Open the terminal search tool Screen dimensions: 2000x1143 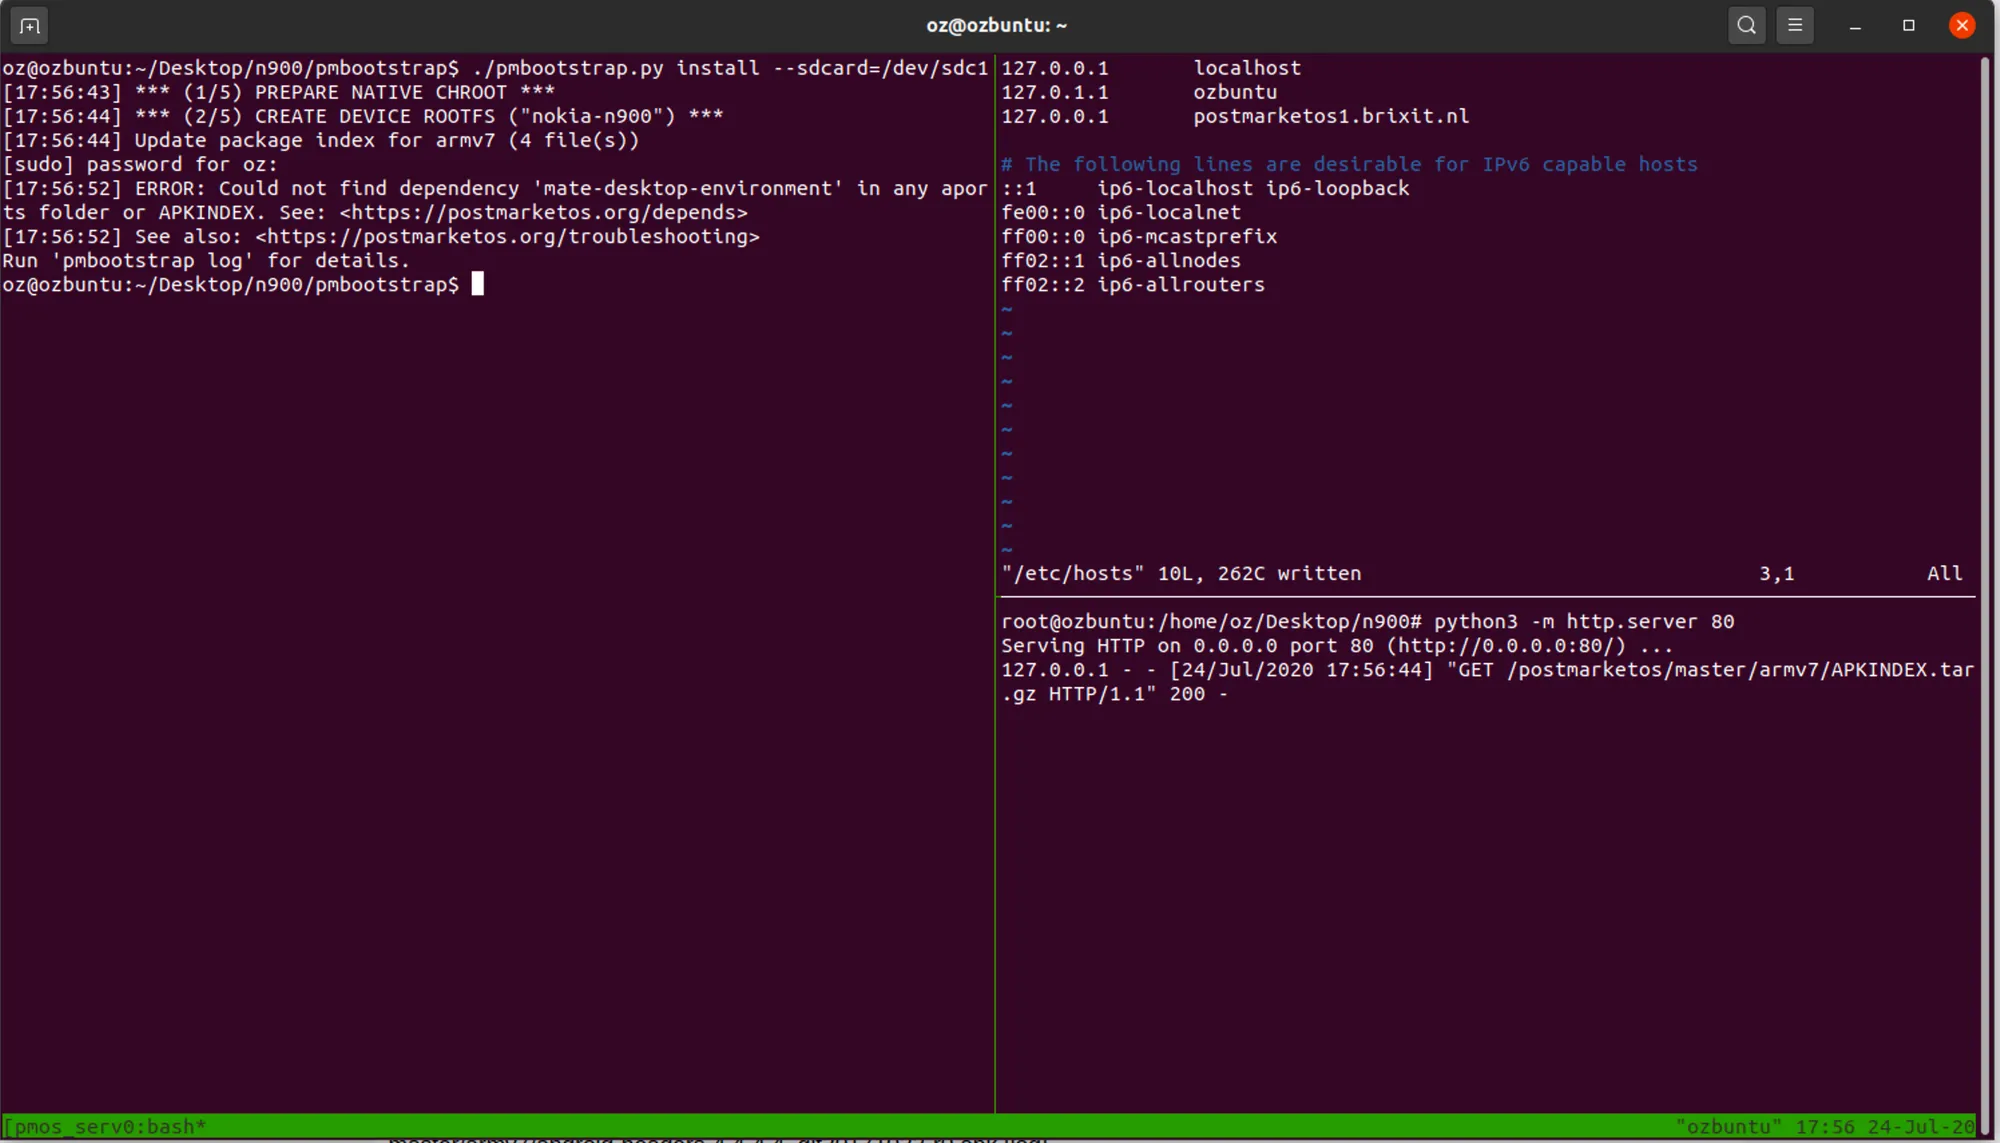click(1746, 26)
